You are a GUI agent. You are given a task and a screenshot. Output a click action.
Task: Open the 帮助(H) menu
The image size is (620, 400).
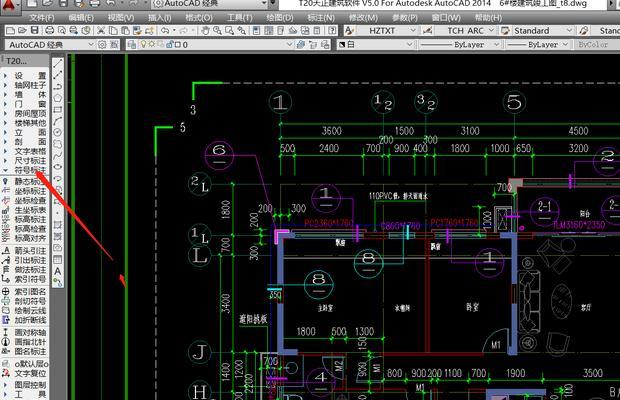tap(488, 18)
